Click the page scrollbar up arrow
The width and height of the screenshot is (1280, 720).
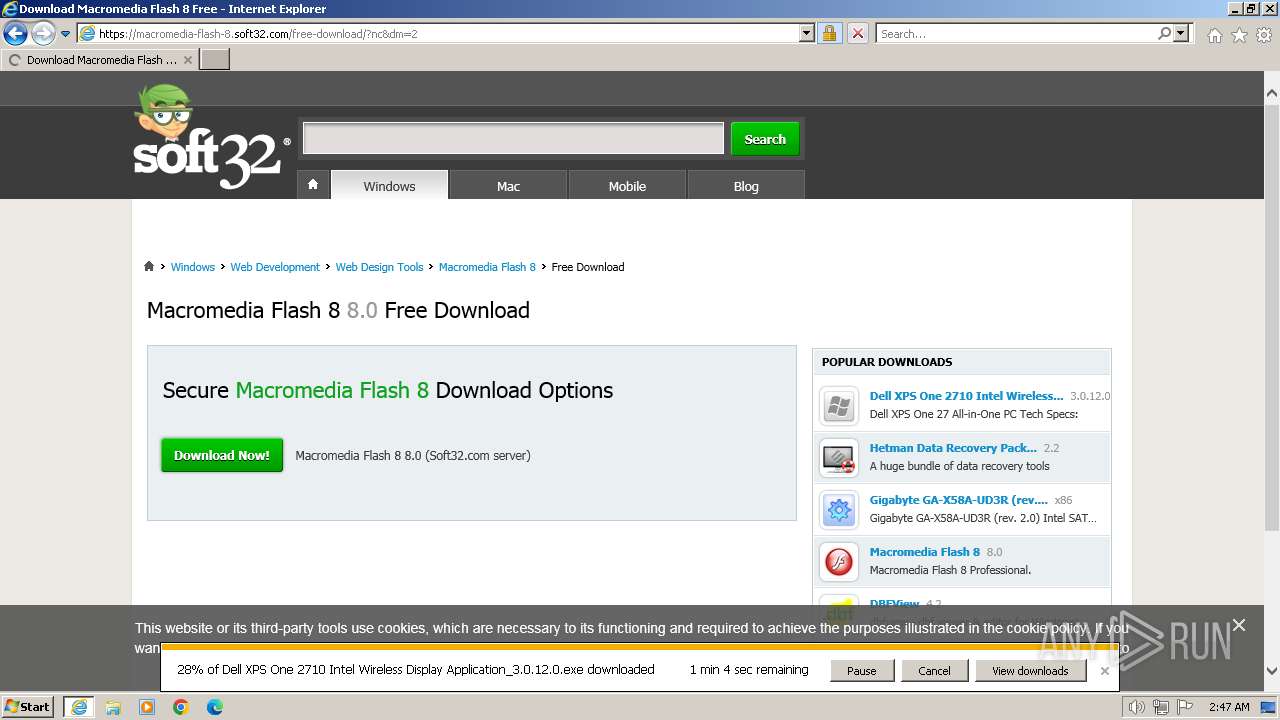tap(1271, 93)
